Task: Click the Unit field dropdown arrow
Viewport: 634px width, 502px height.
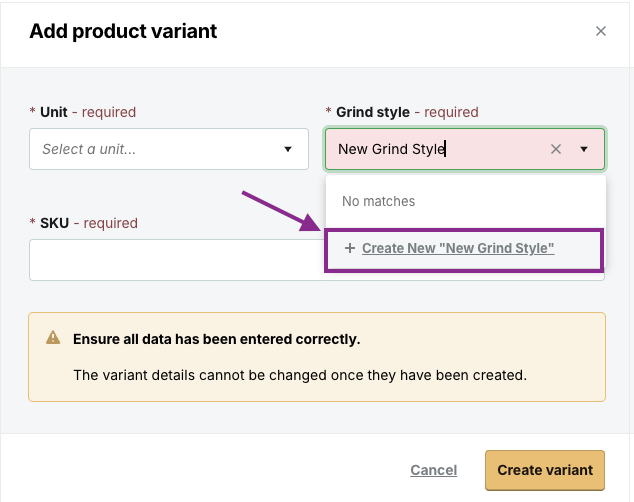Action: 287,149
